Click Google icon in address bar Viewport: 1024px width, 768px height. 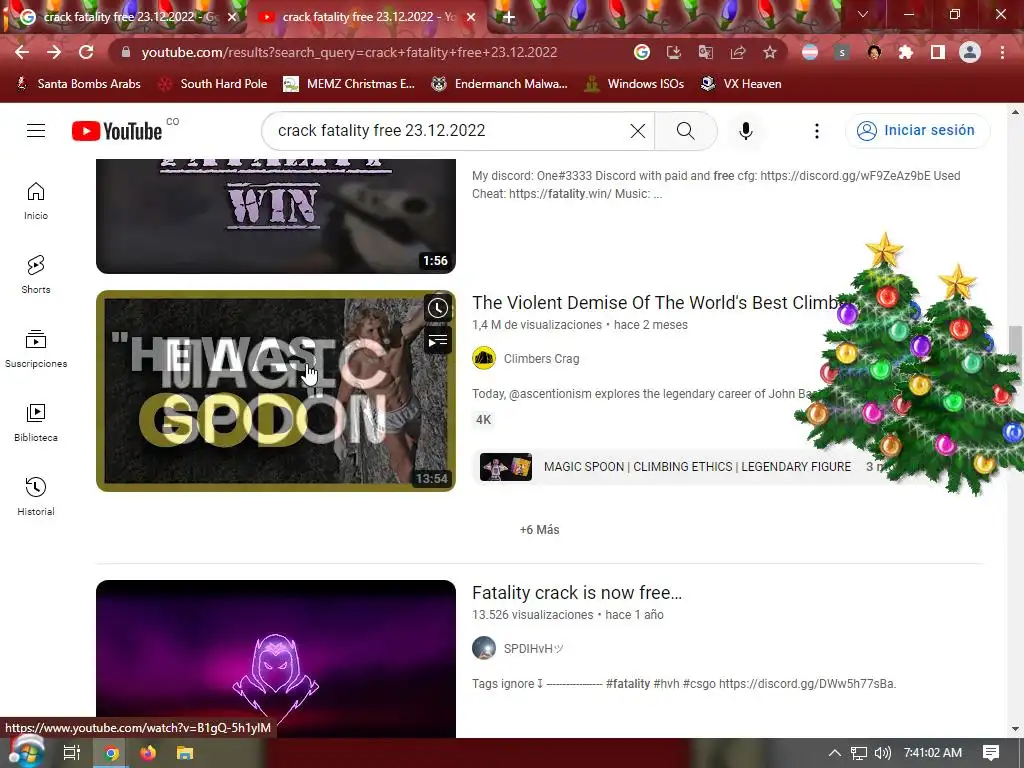pos(642,52)
